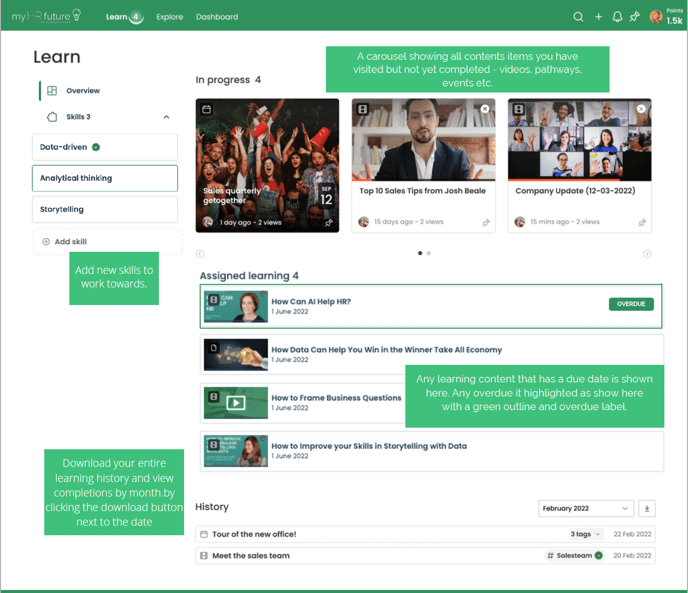
Task: Go to previous carousel slide arrow
Action: click(x=200, y=254)
